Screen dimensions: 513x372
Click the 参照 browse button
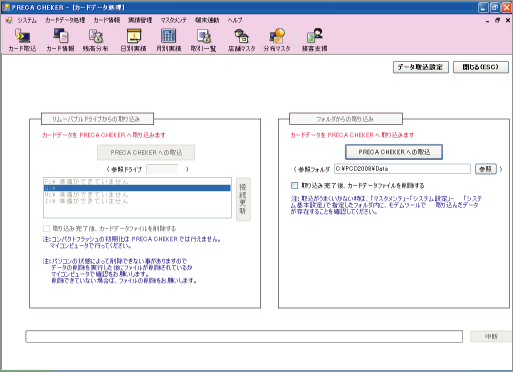pos(486,169)
